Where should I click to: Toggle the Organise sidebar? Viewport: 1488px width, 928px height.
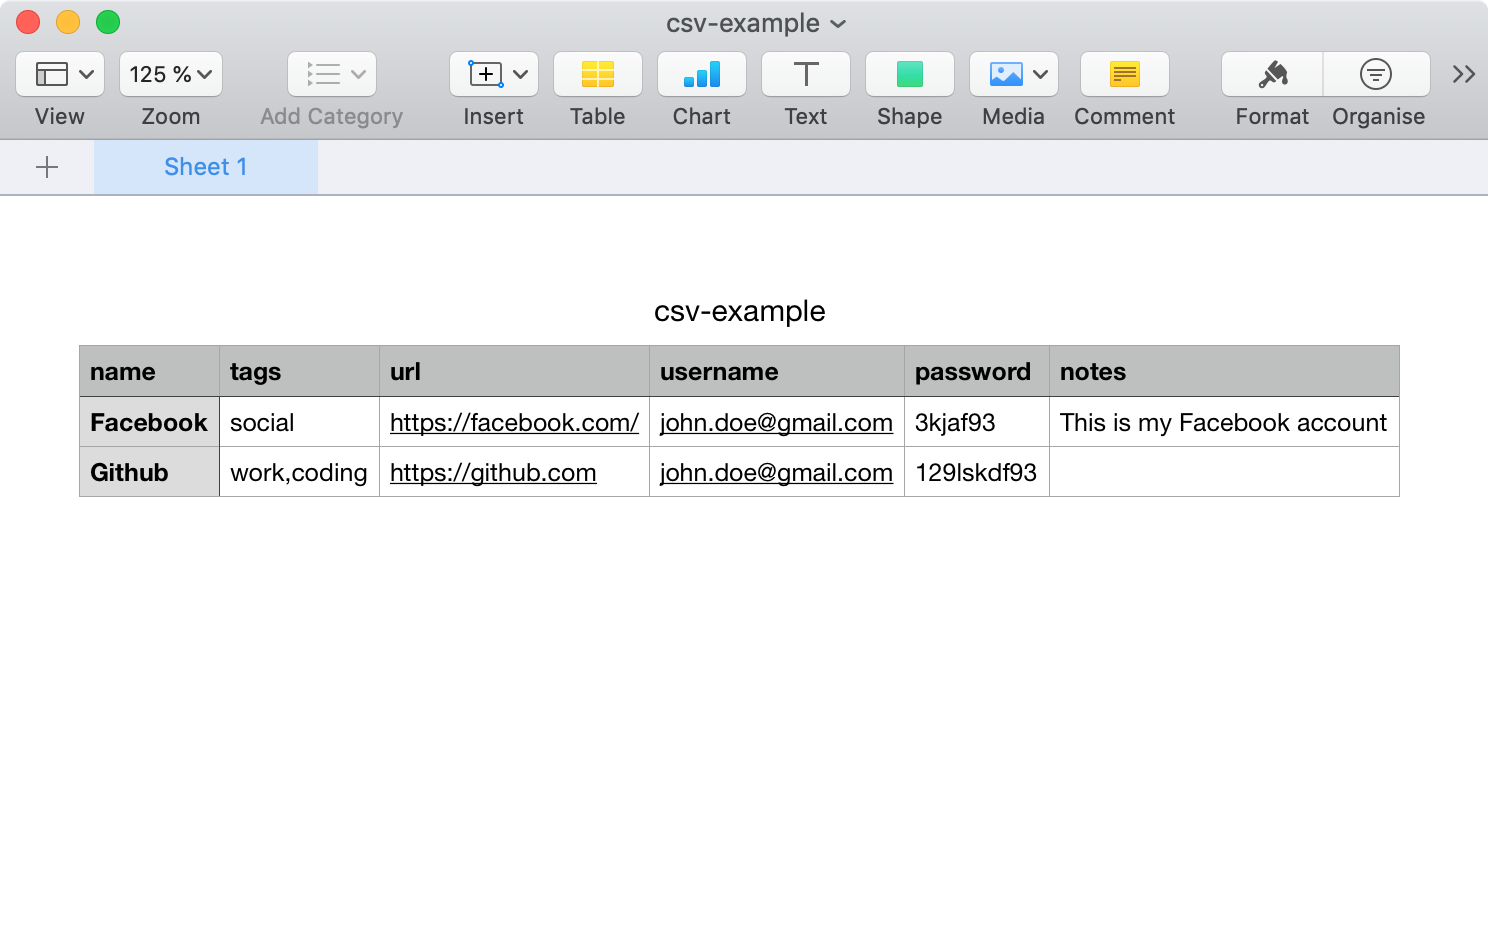(x=1377, y=75)
